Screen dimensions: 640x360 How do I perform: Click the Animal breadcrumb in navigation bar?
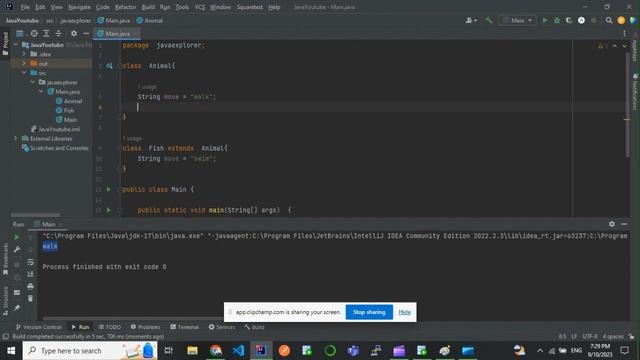pyautogui.click(x=149, y=20)
